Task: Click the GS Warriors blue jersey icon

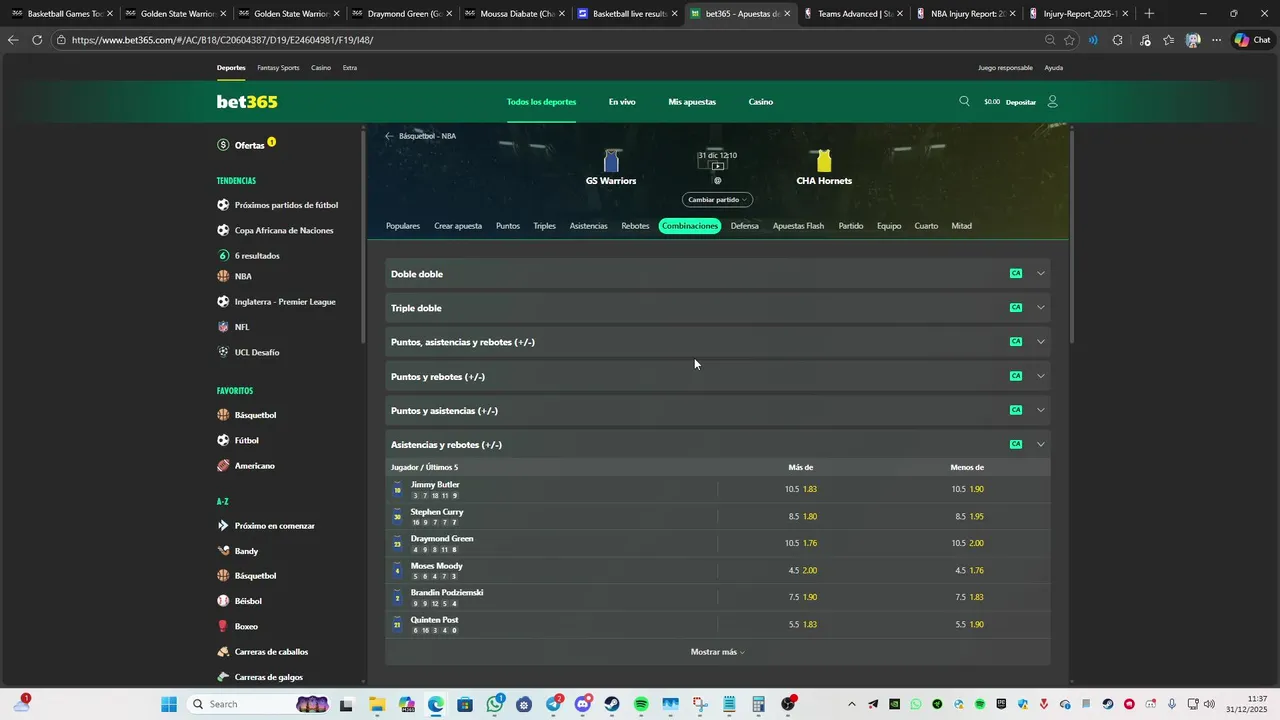Action: pos(611,161)
